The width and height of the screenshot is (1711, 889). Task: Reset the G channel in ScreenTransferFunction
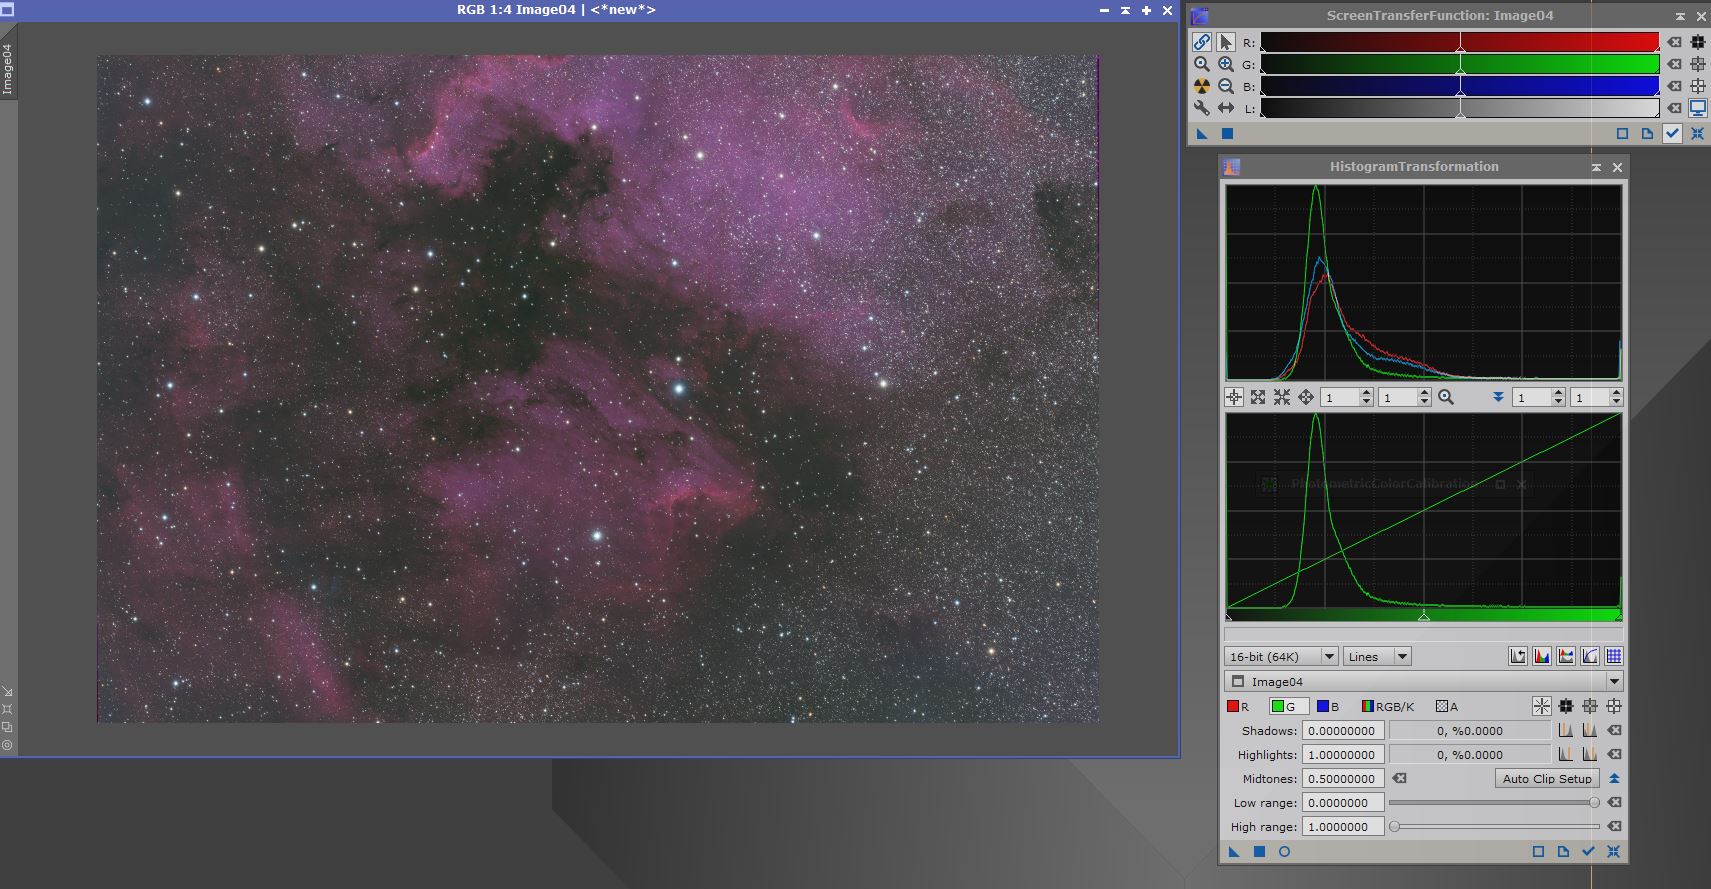tap(1674, 64)
